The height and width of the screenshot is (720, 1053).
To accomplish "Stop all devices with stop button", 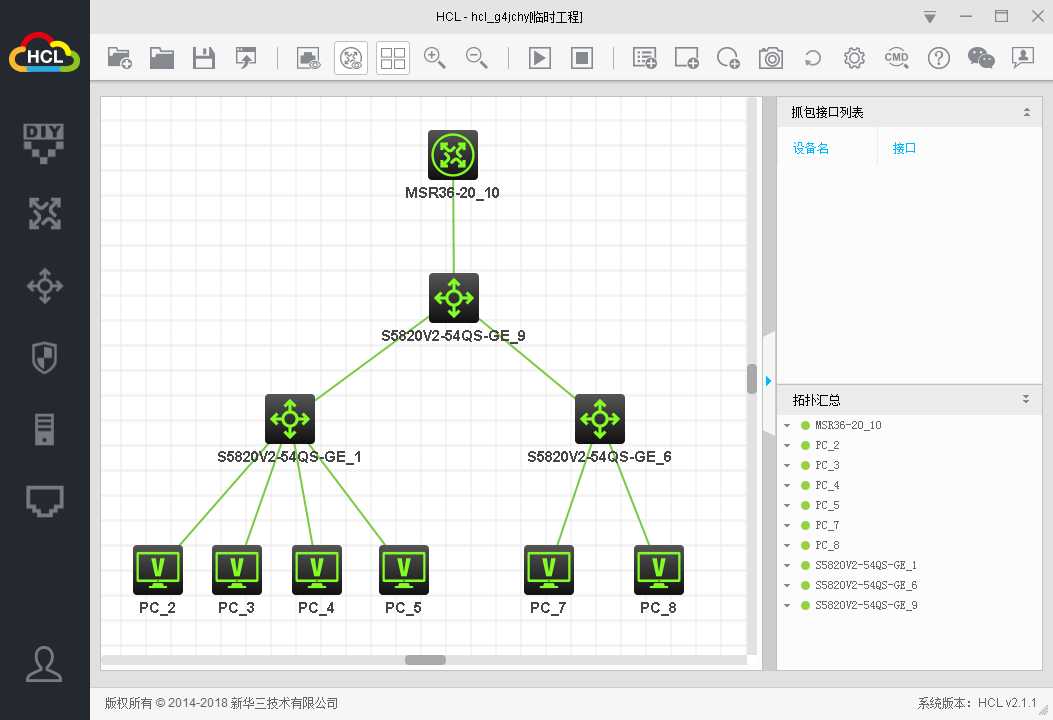I will 582,58.
